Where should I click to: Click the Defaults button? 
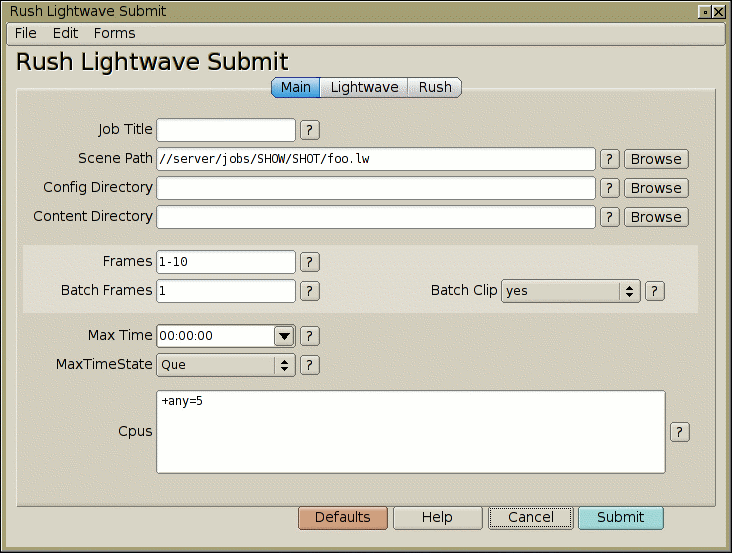[342, 517]
